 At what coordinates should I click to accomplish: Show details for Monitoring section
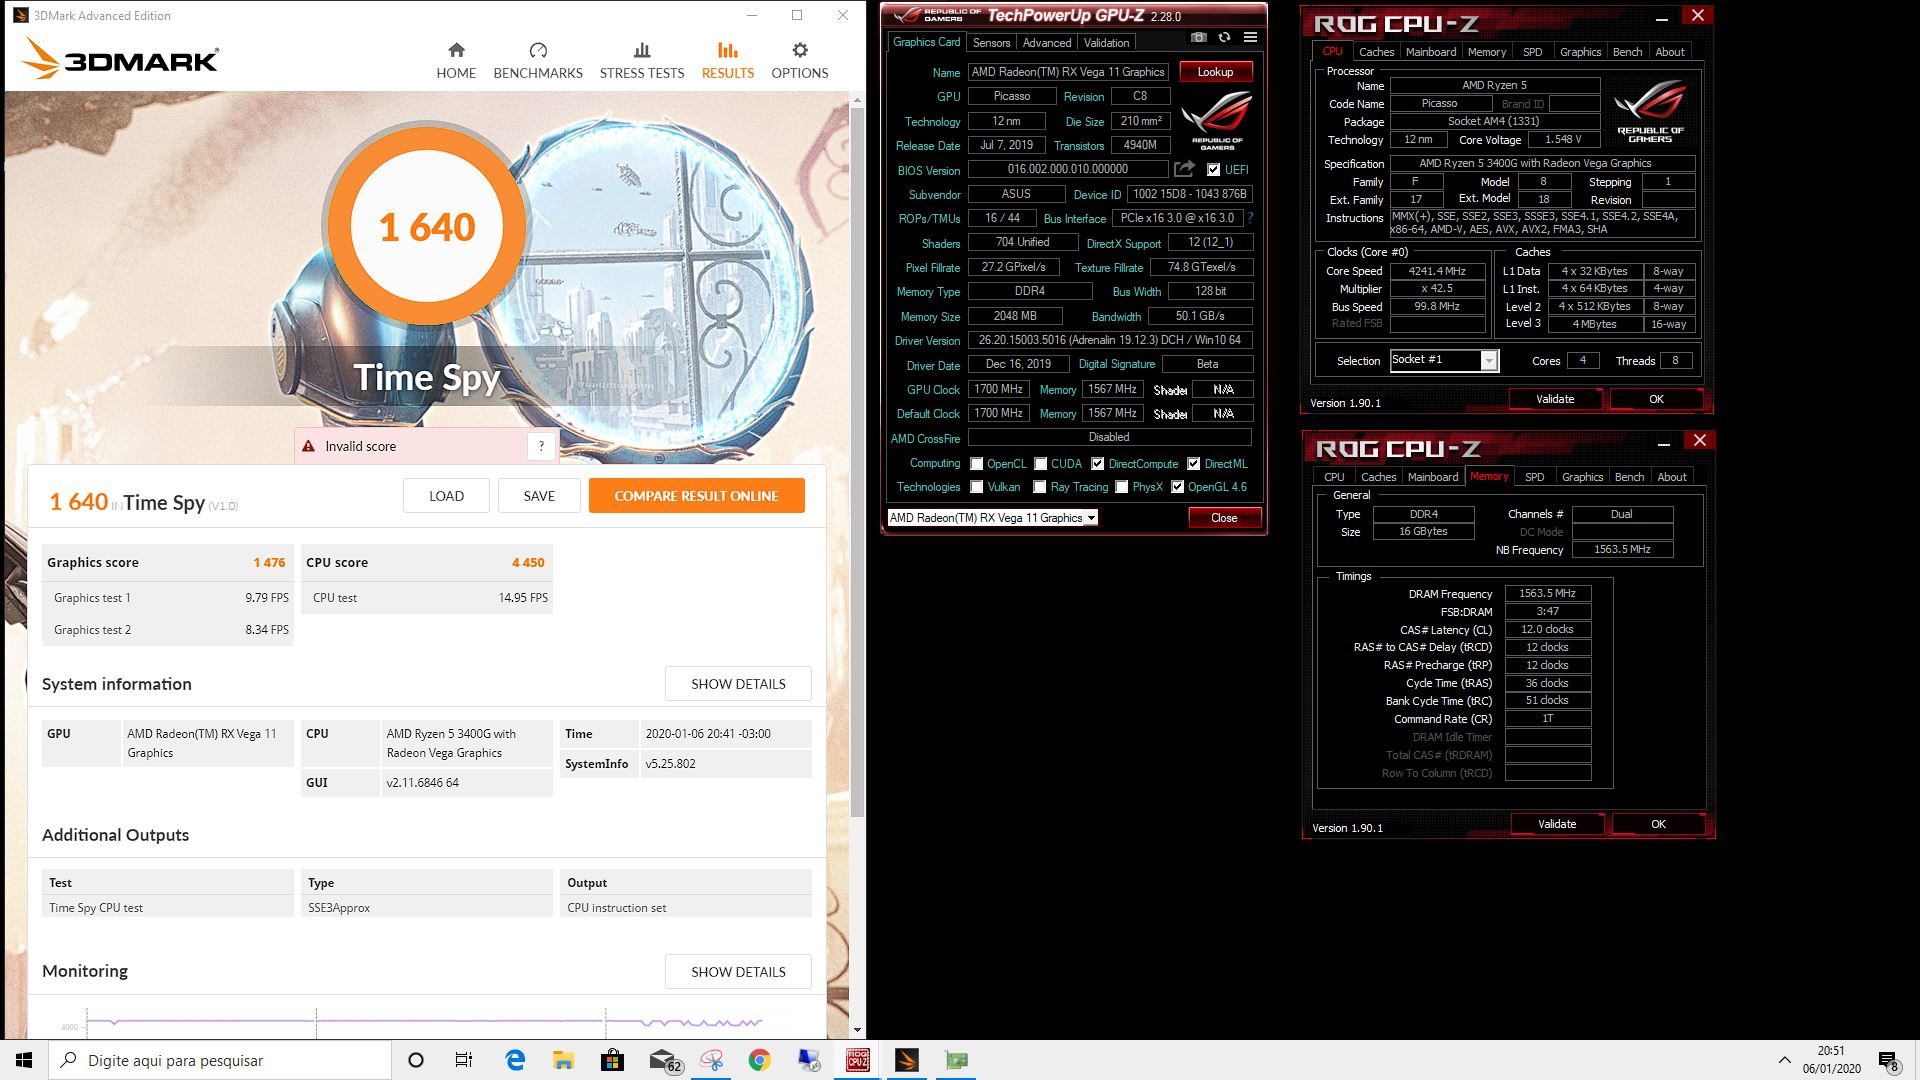pyautogui.click(x=738, y=972)
